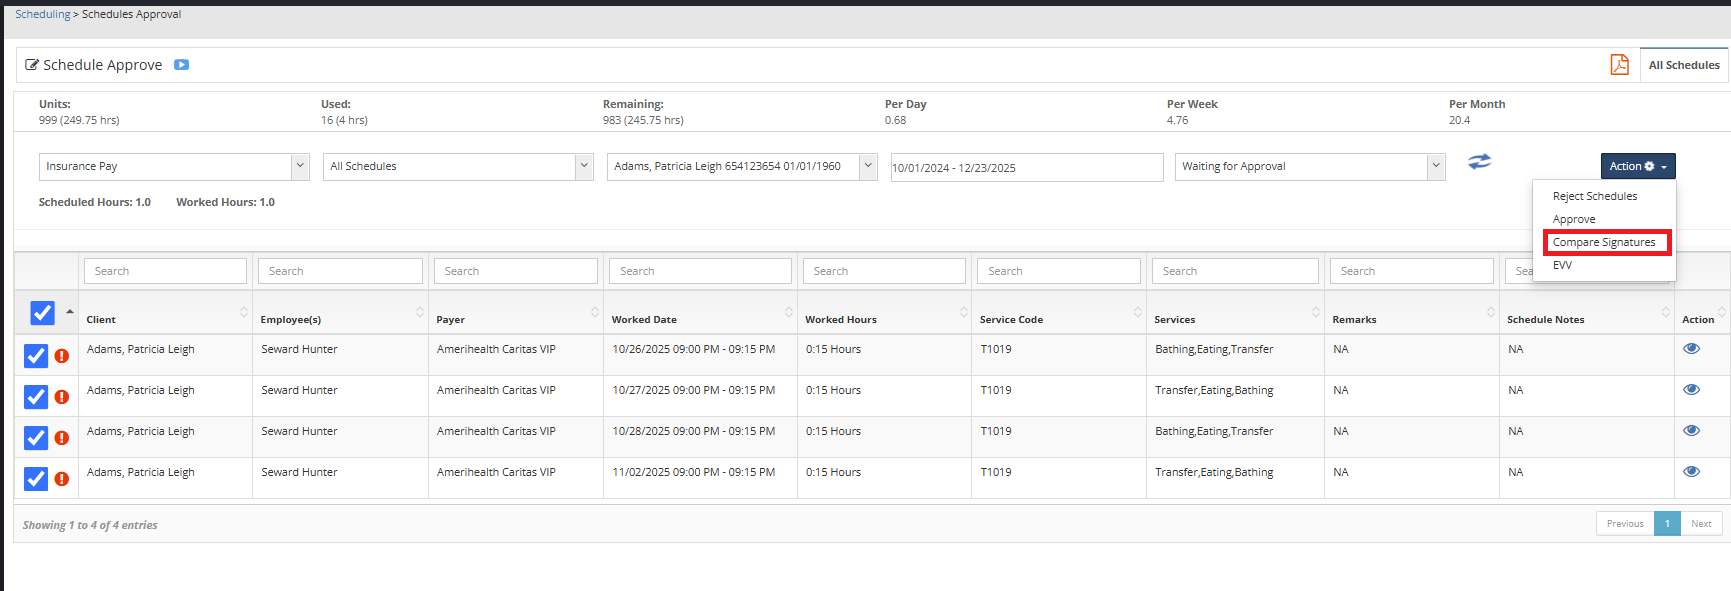Screen dimensions: 1731x591
Task: Expand the Waiting for Approval status dropdown
Action: click(1310, 167)
